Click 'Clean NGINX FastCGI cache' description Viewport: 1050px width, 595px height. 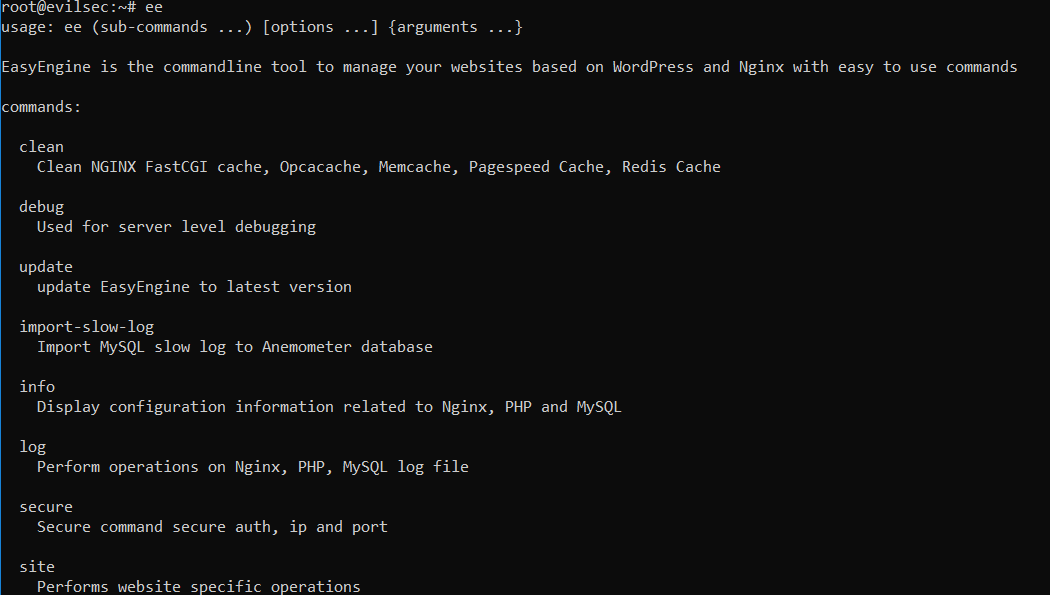(378, 167)
